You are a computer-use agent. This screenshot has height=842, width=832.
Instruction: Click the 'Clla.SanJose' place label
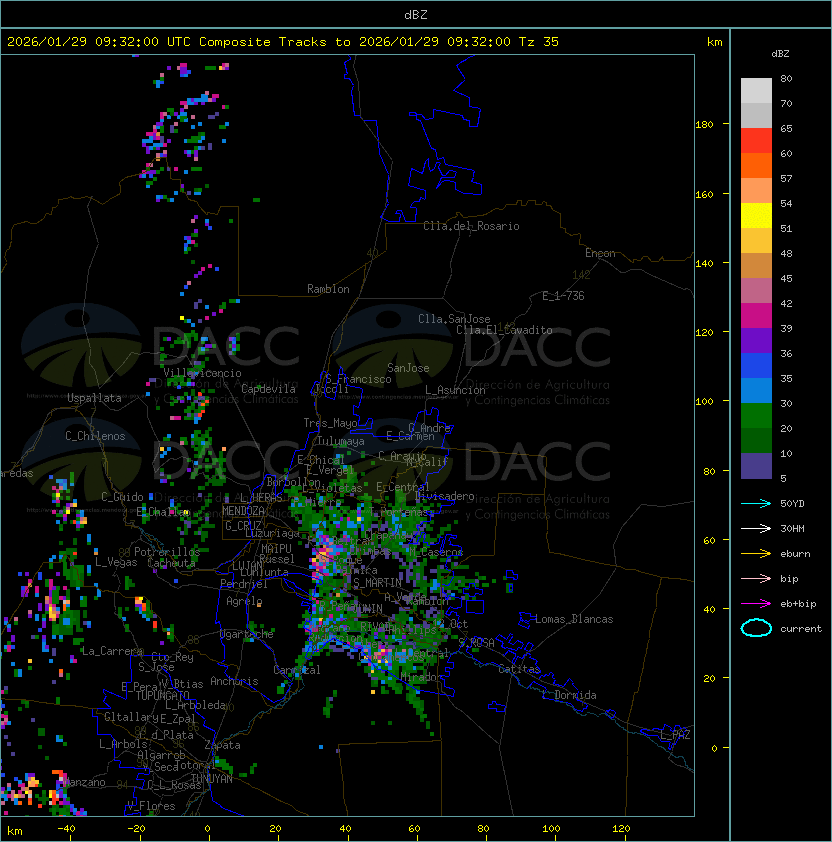[x=454, y=319]
